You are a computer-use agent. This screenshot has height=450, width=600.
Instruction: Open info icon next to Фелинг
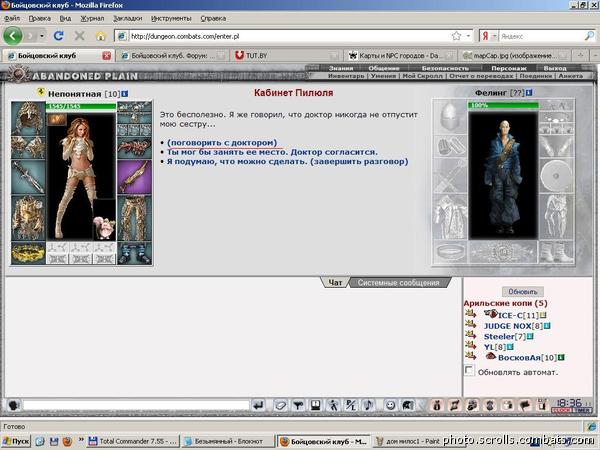(529, 93)
